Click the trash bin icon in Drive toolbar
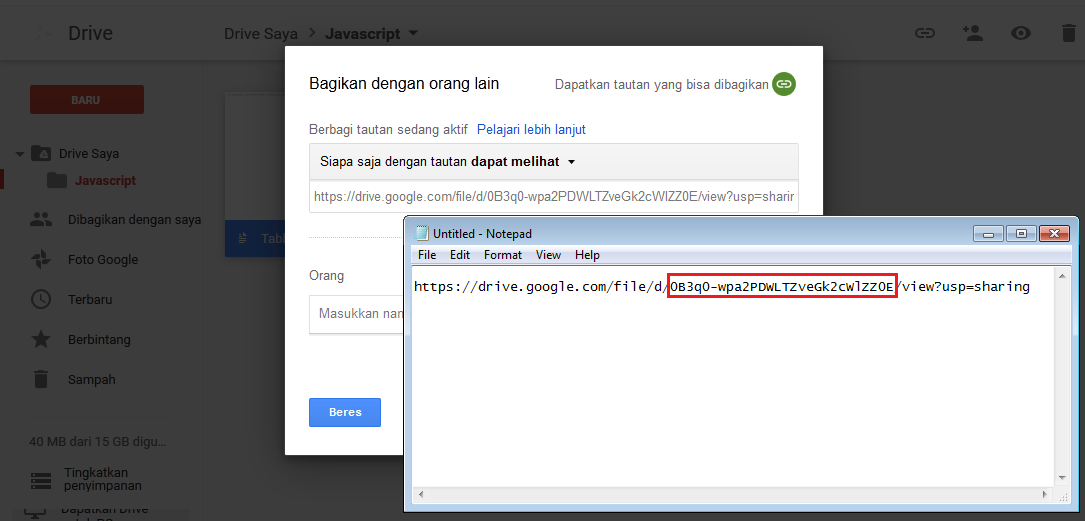Screen dimensions: 1085x521 click(x=1069, y=33)
